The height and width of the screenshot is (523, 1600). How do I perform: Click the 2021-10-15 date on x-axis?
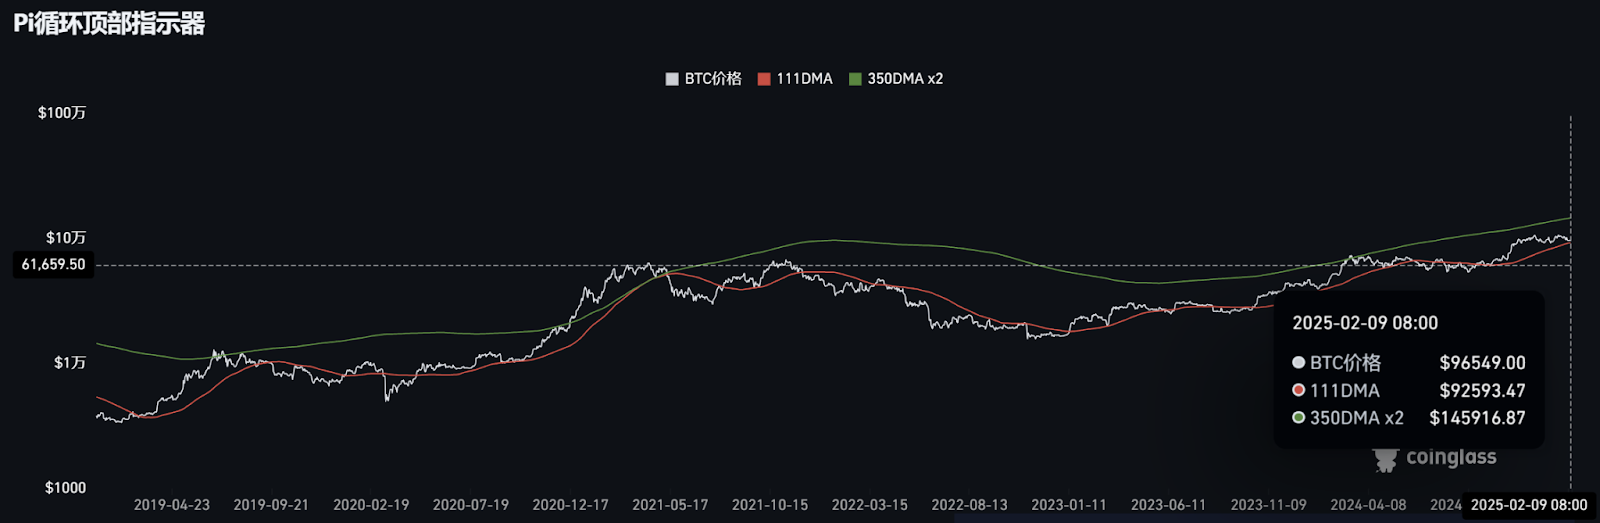770,505
